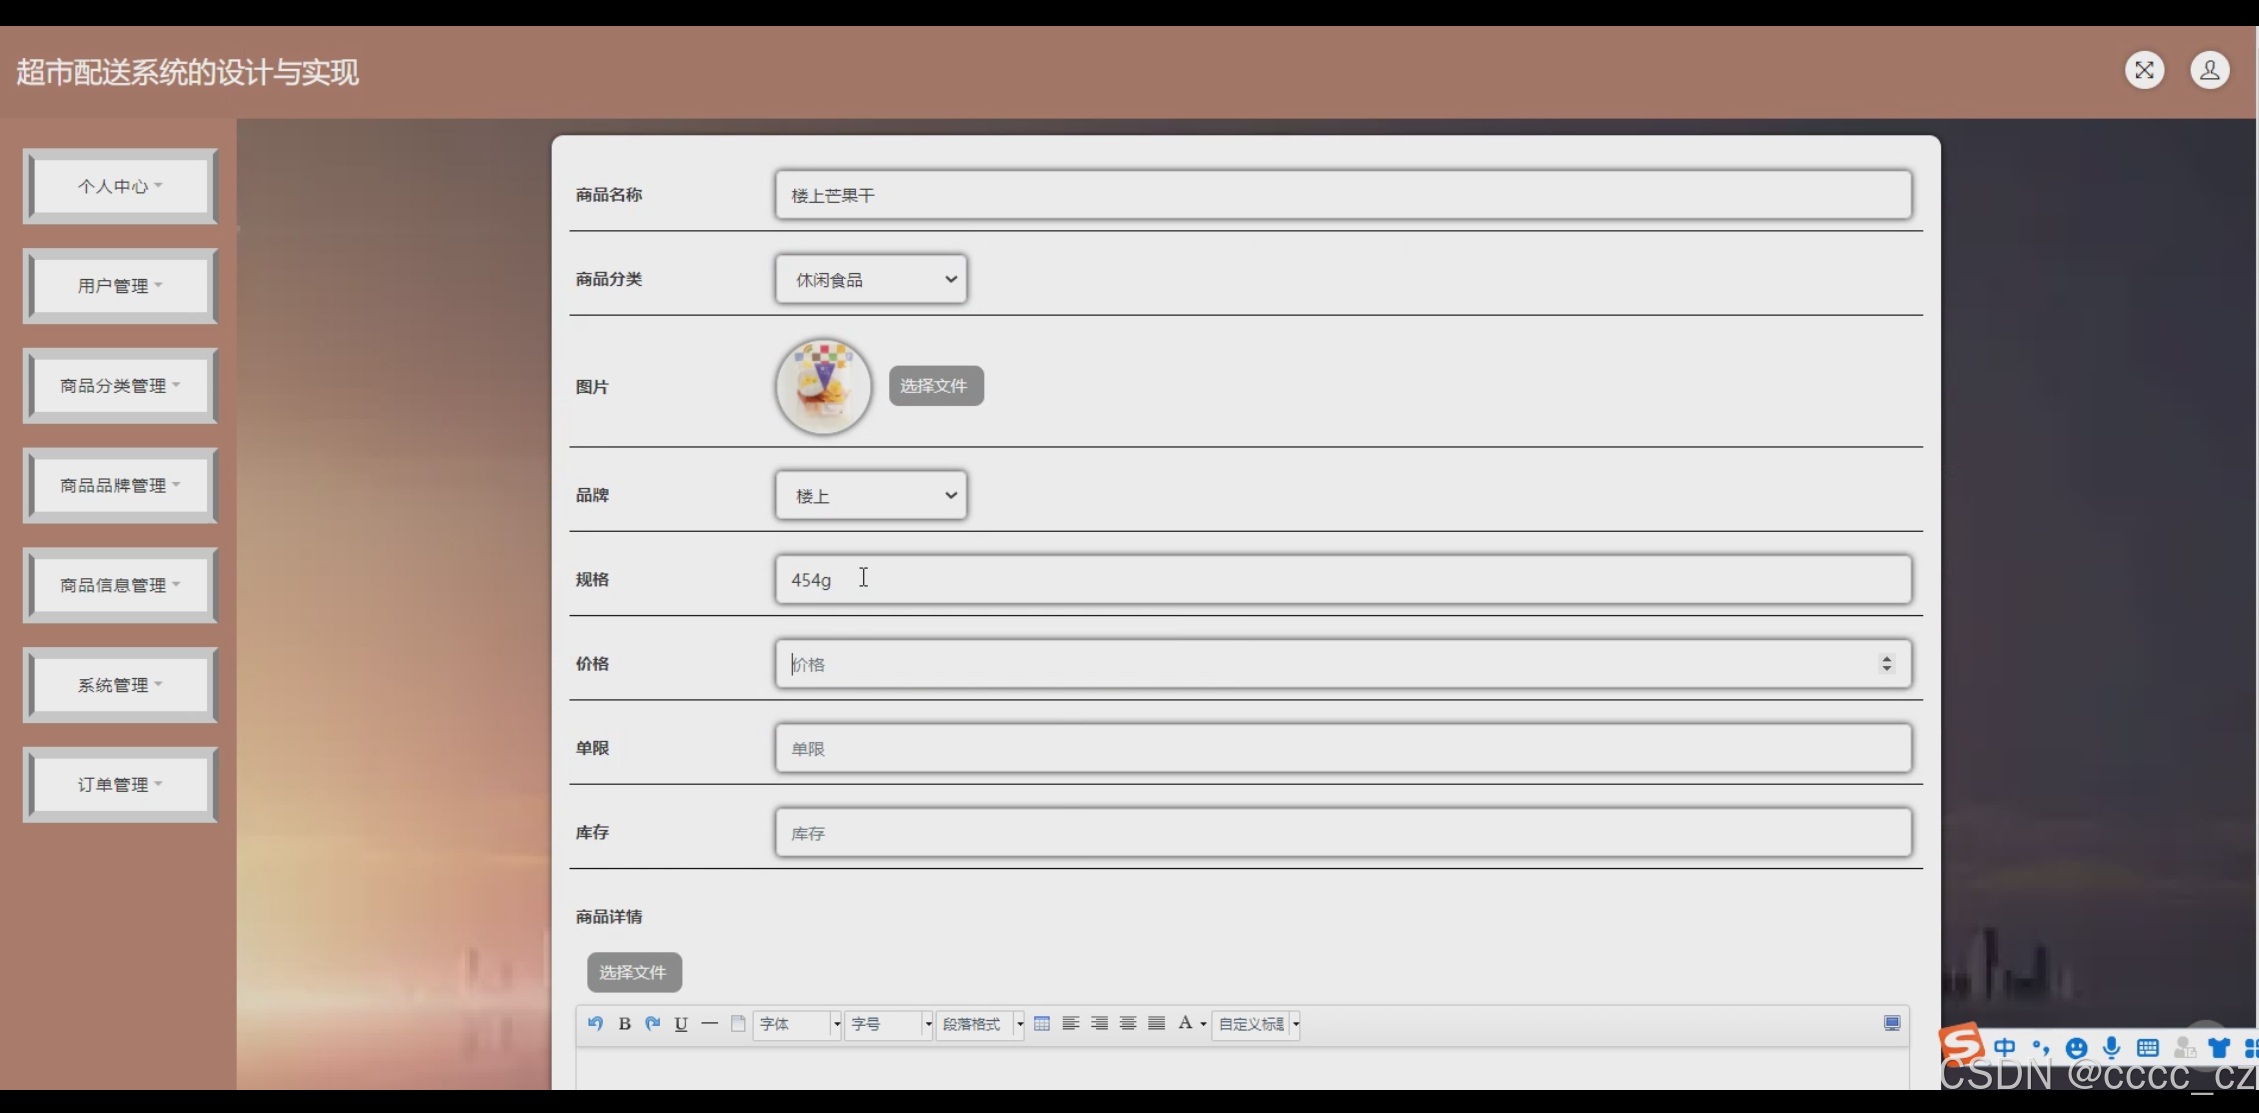The width and height of the screenshot is (2259, 1113).
Task: Click 选择文件 button next to product image
Action: [935, 386]
